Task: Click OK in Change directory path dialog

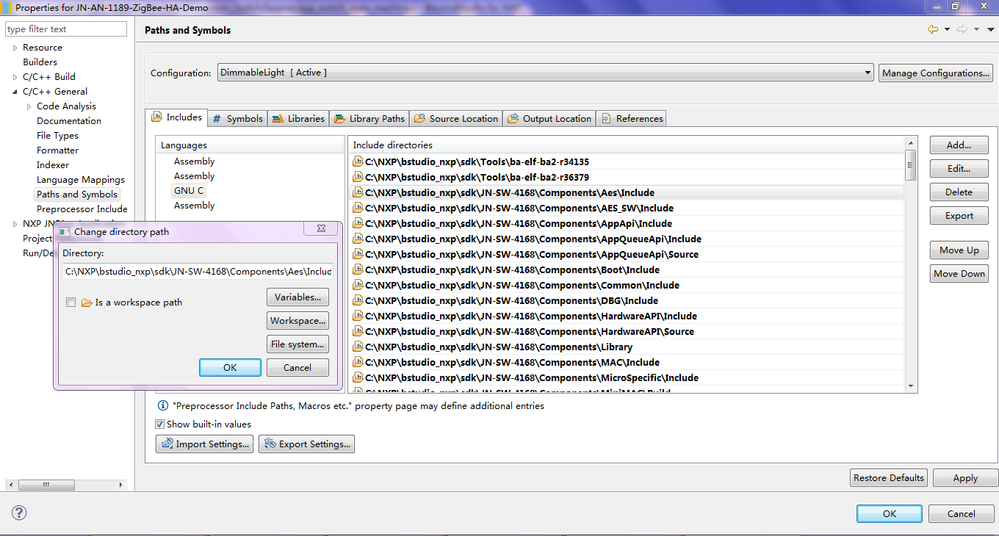Action: tap(230, 368)
